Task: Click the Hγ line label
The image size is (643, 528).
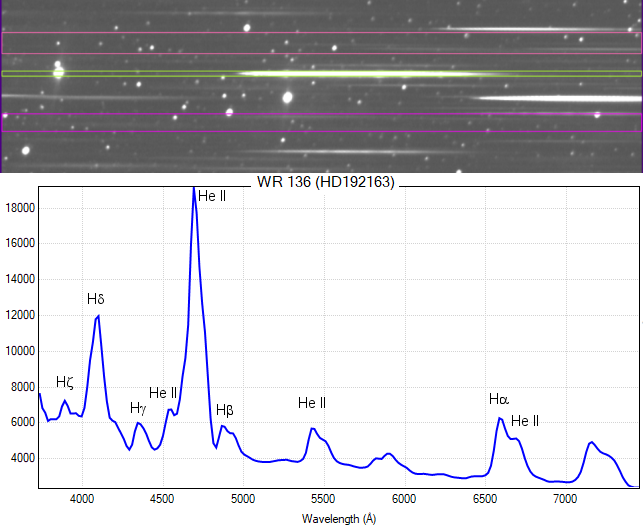Action: coord(138,408)
